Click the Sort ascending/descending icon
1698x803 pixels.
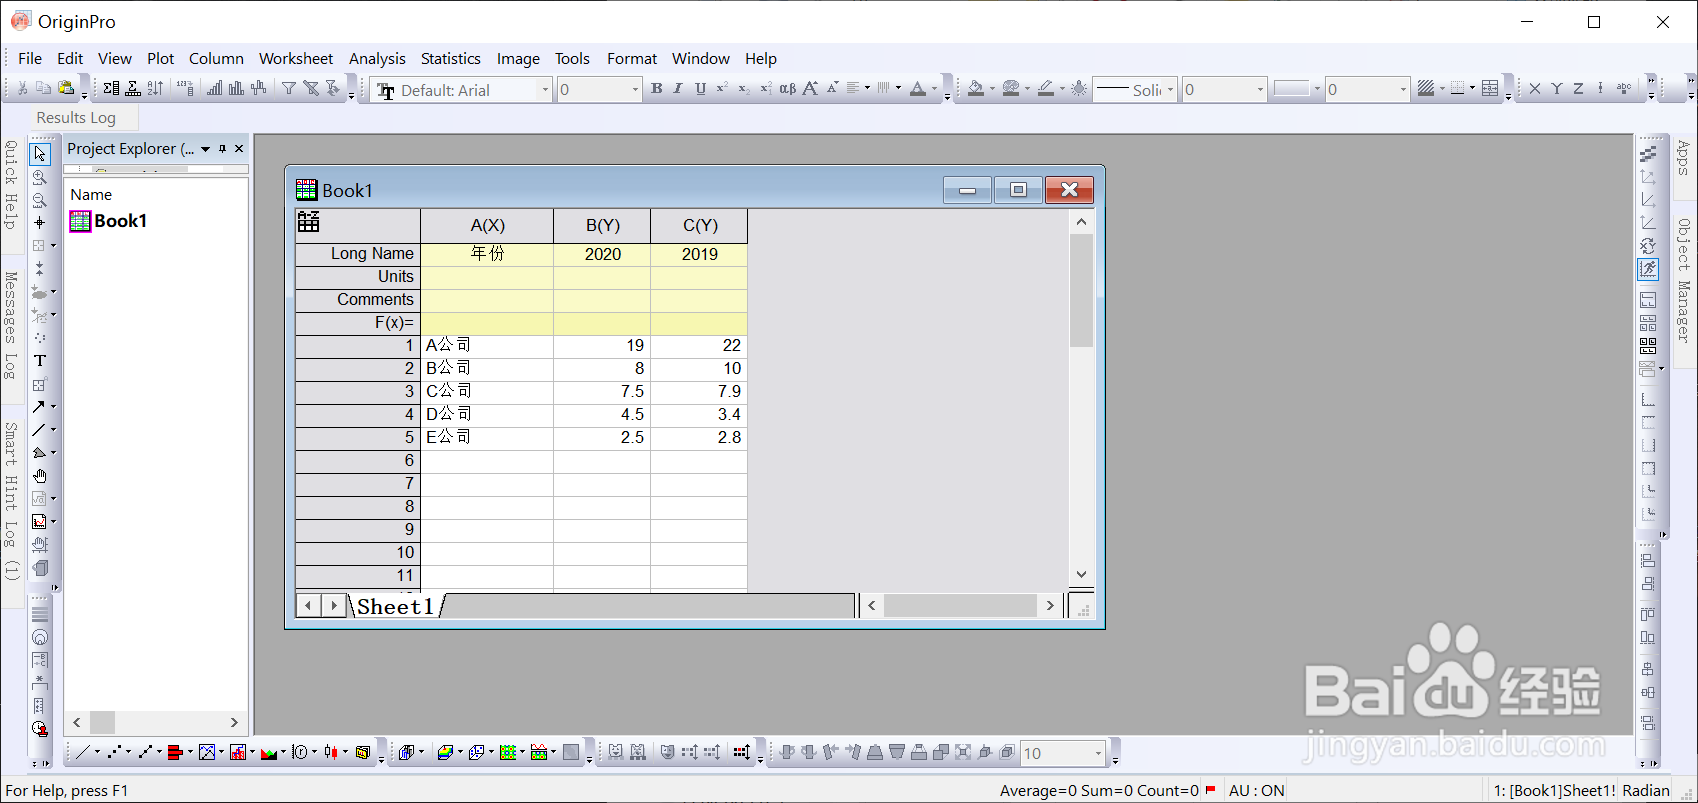pos(155,89)
